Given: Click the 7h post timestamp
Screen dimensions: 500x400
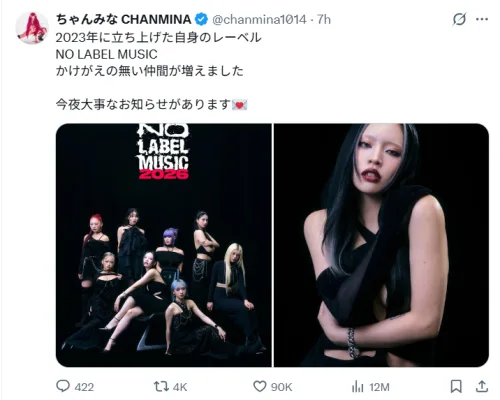Looking at the screenshot, I should [x=324, y=19].
